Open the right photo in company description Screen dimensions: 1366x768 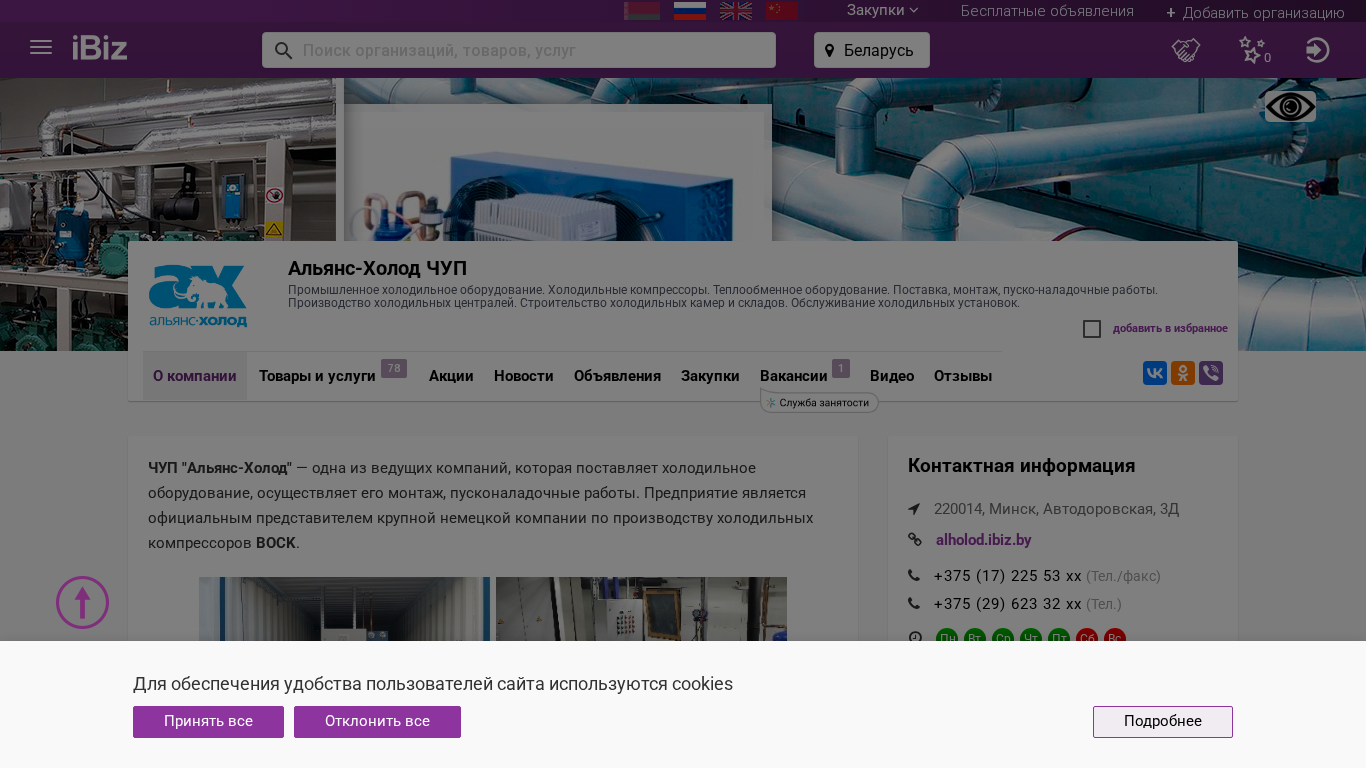641,609
